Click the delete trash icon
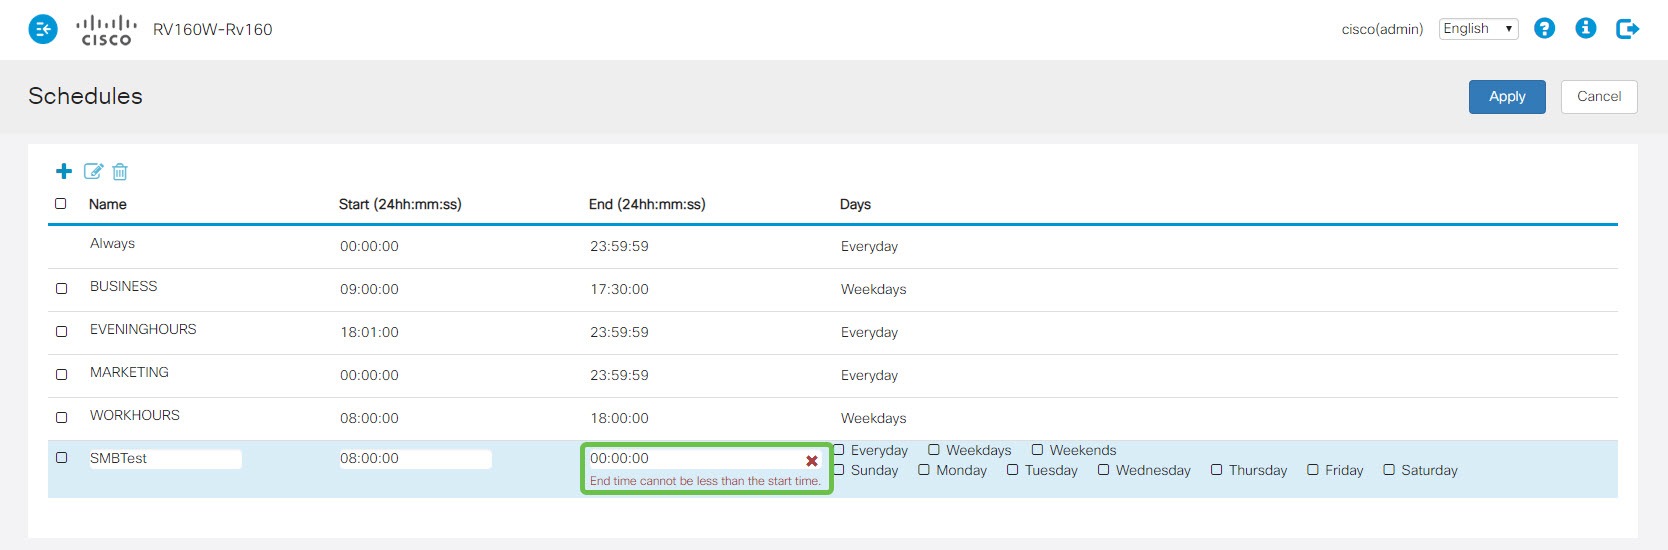Screen dimensions: 1668x550 click(120, 171)
